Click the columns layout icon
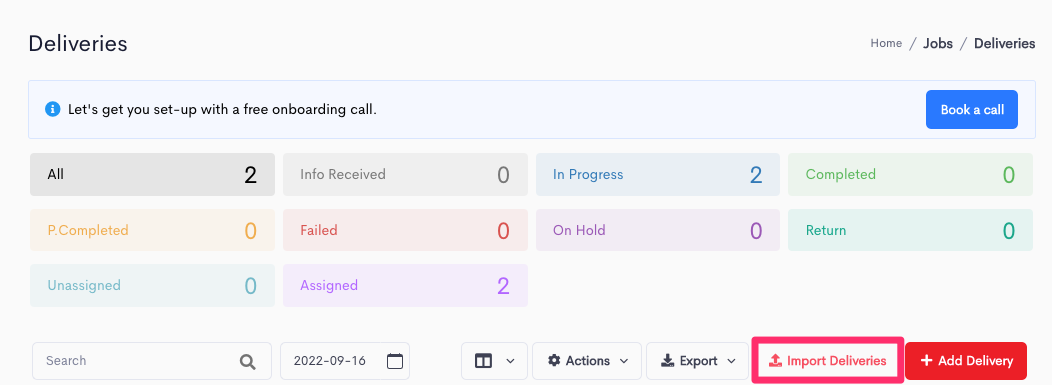Screen dimensions: 1052x385 [483, 361]
